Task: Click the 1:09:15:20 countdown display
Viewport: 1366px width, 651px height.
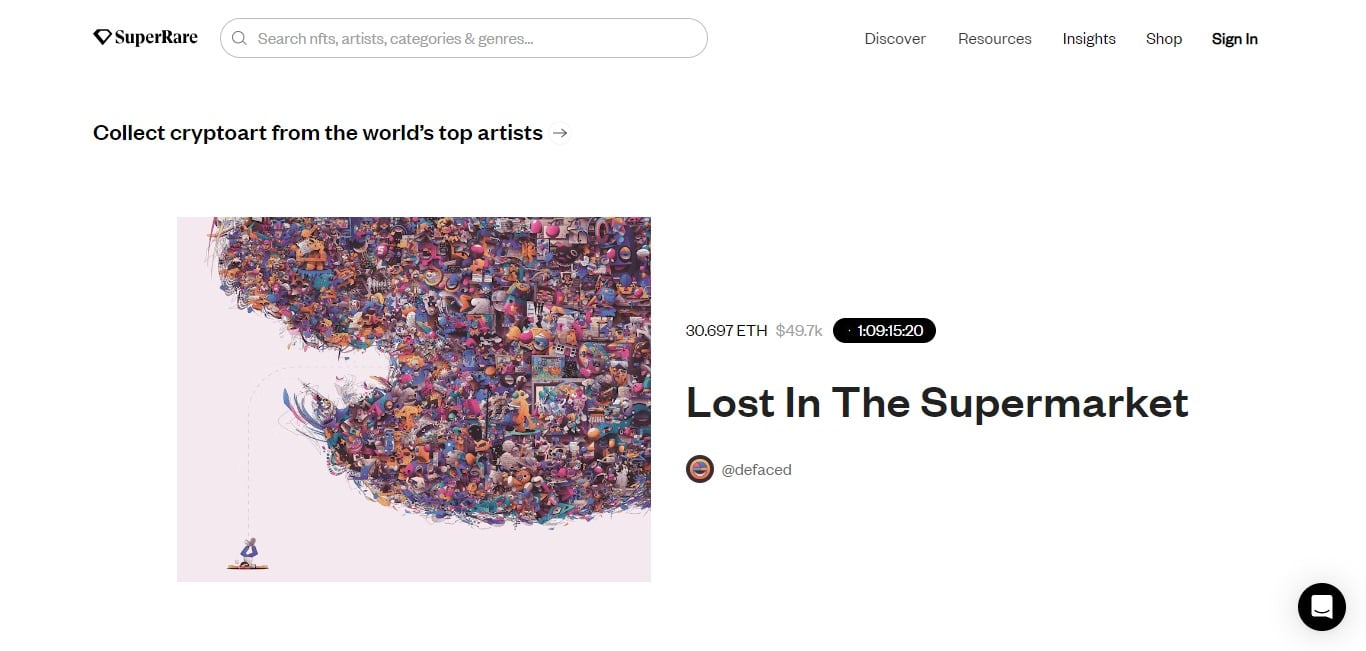Action: pyautogui.click(x=892, y=330)
